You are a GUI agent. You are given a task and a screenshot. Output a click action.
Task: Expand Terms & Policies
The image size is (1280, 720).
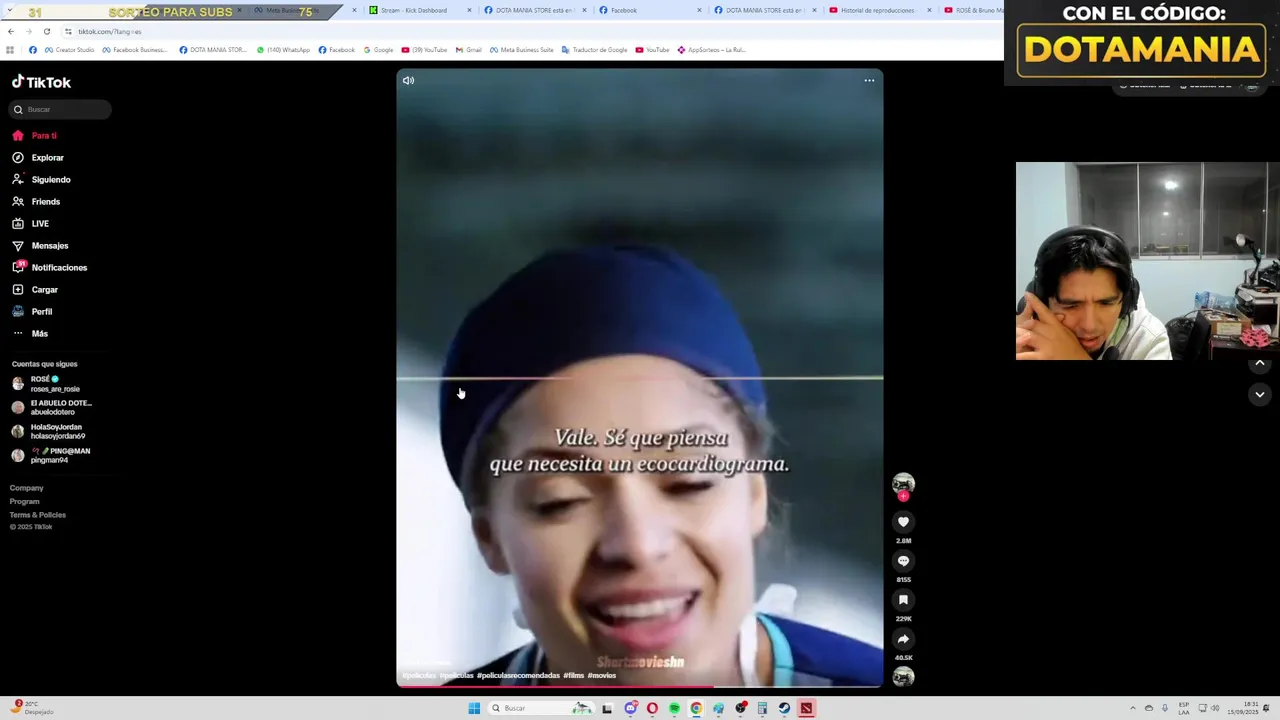tap(38, 514)
